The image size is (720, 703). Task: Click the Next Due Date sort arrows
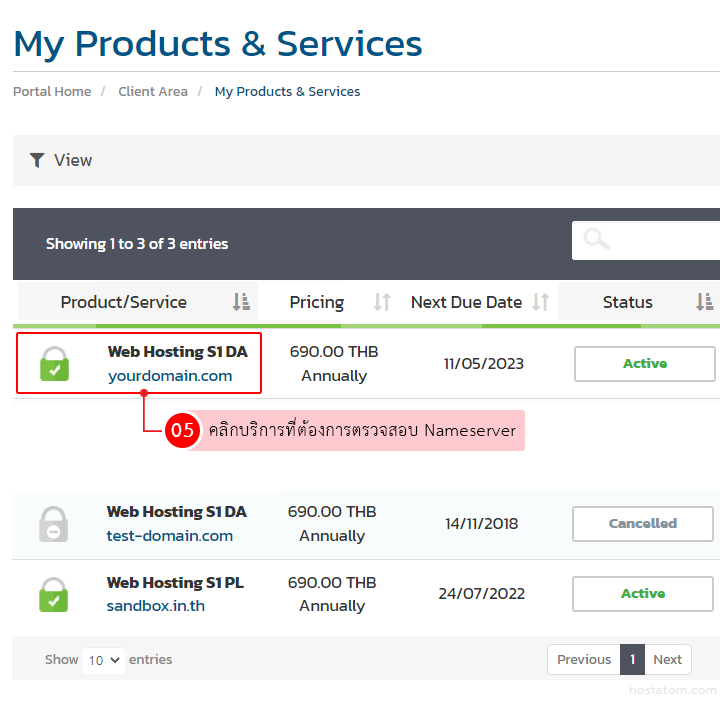click(x=541, y=302)
